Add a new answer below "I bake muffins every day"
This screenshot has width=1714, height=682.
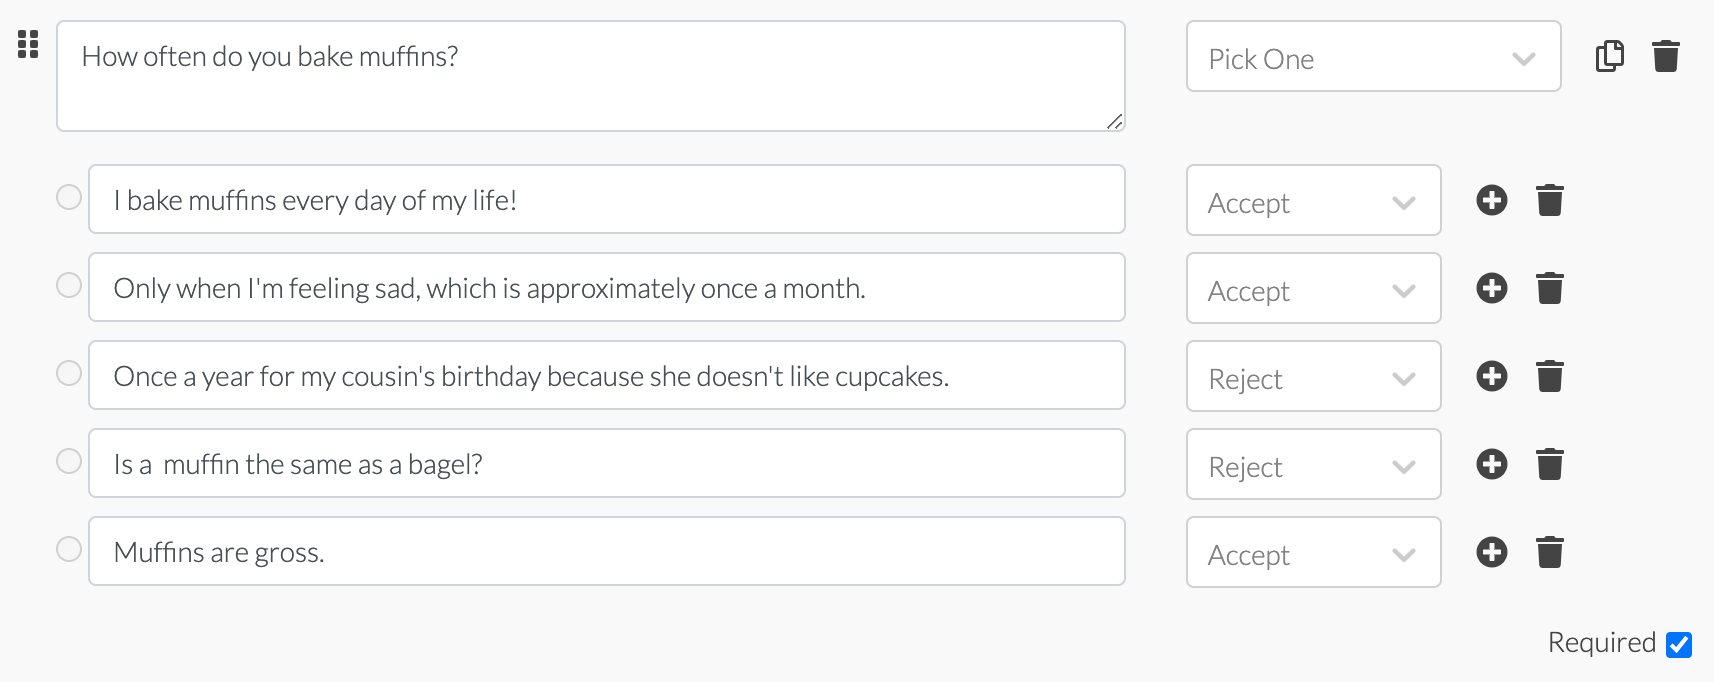pos(1491,200)
